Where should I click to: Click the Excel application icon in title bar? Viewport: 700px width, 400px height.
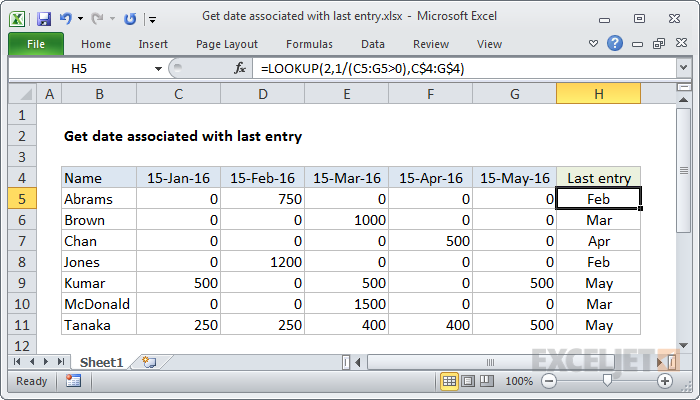(17, 19)
